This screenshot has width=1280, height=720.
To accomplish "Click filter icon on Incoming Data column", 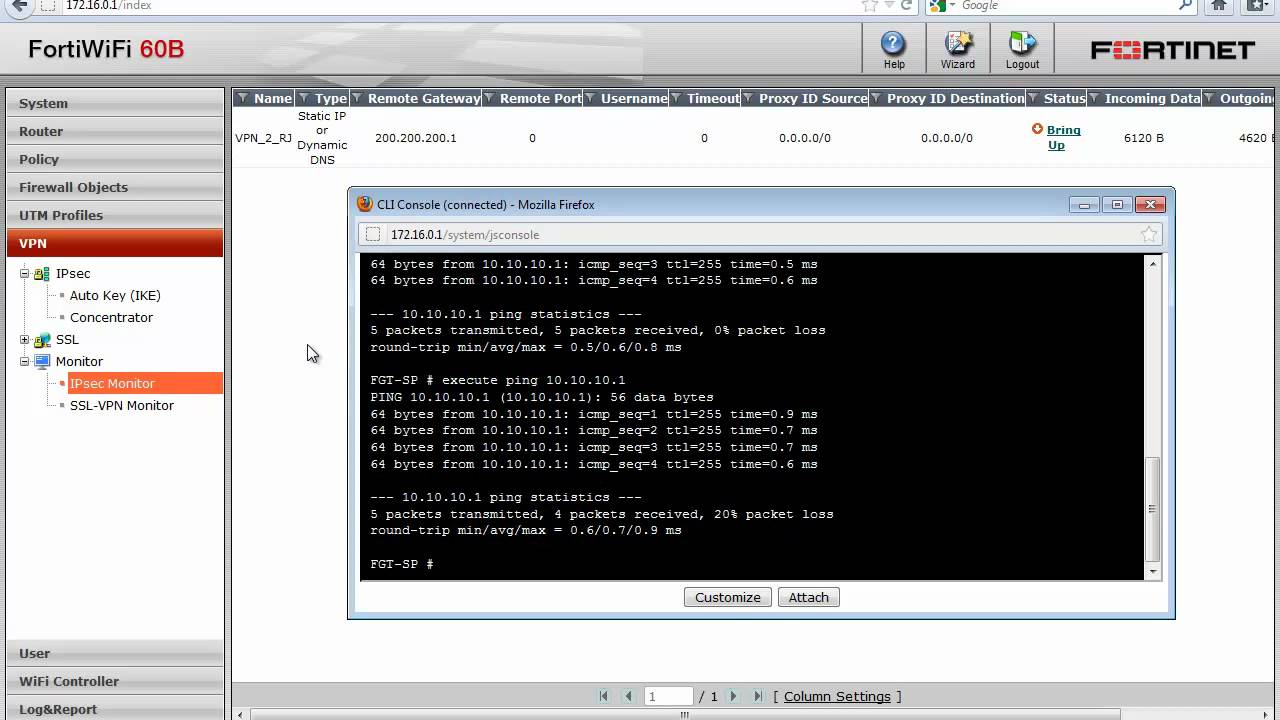I will [1094, 98].
